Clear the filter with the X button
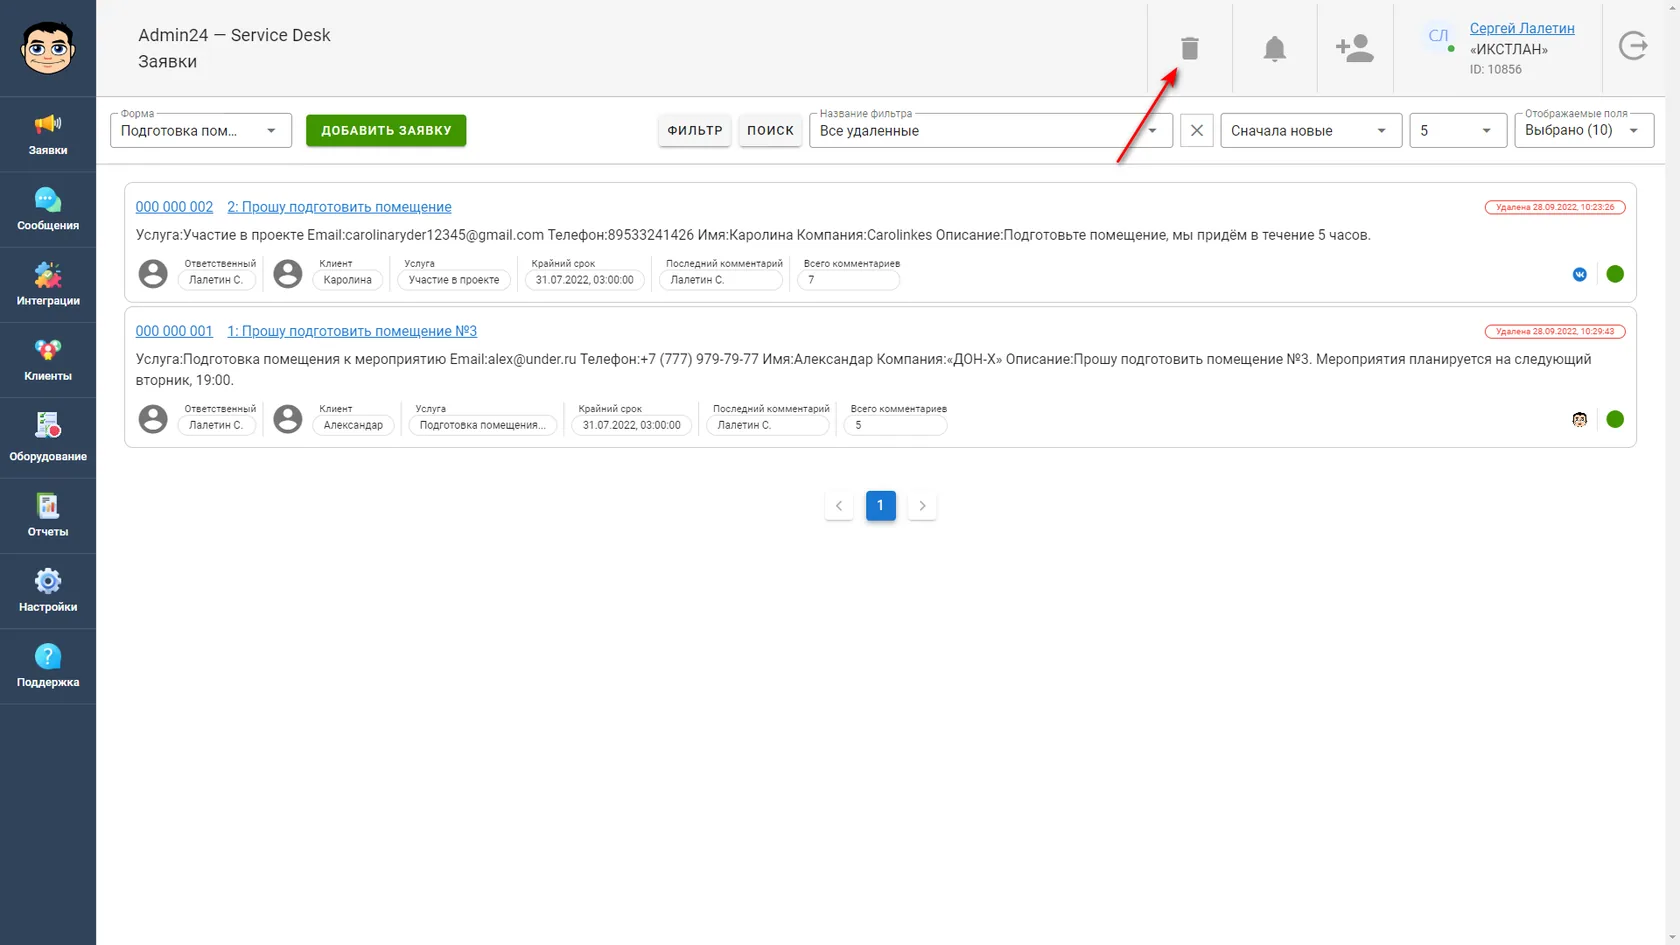Viewport: 1680px width, 945px height. pos(1197,130)
